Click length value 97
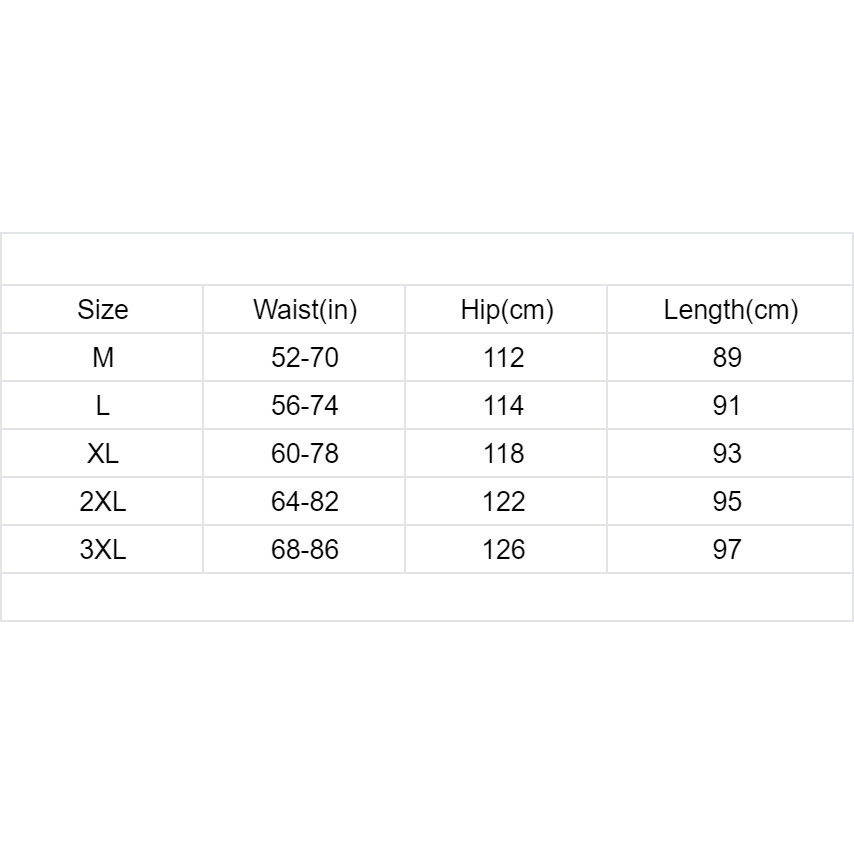Screen dimensions: 854x854 (727, 550)
